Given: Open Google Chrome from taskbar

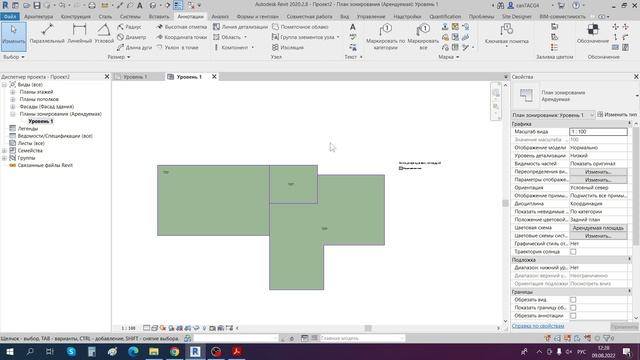Looking at the screenshot, I should (x=174, y=351).
